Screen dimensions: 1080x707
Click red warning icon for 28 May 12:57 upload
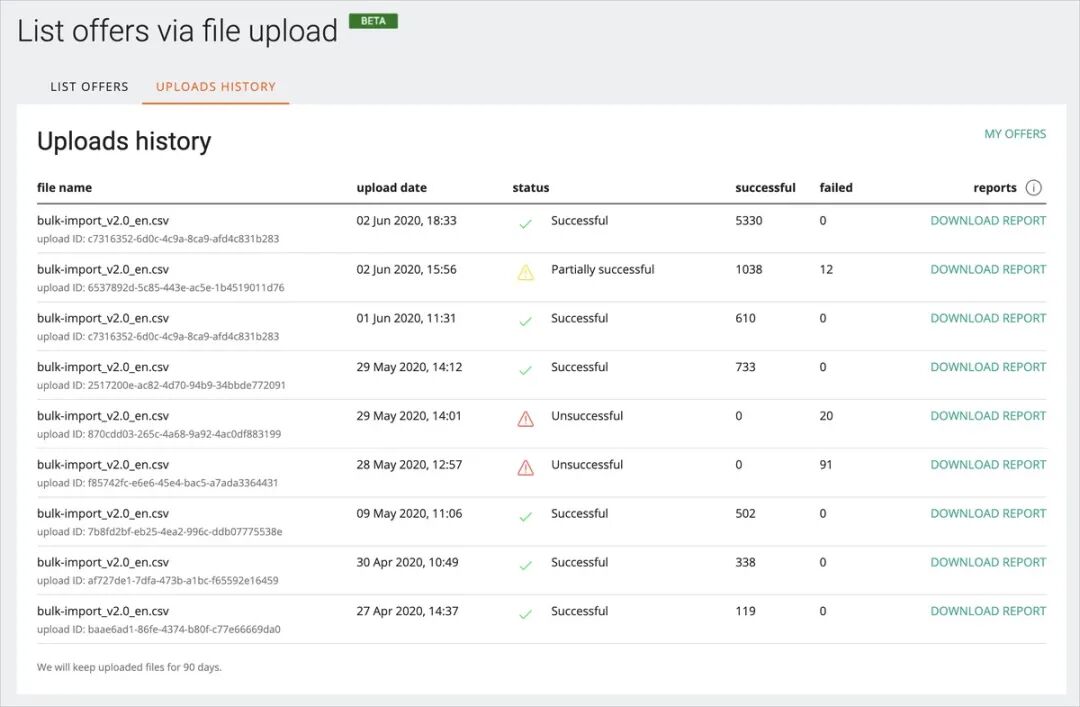pyautogui.click(x=526, y=468)
